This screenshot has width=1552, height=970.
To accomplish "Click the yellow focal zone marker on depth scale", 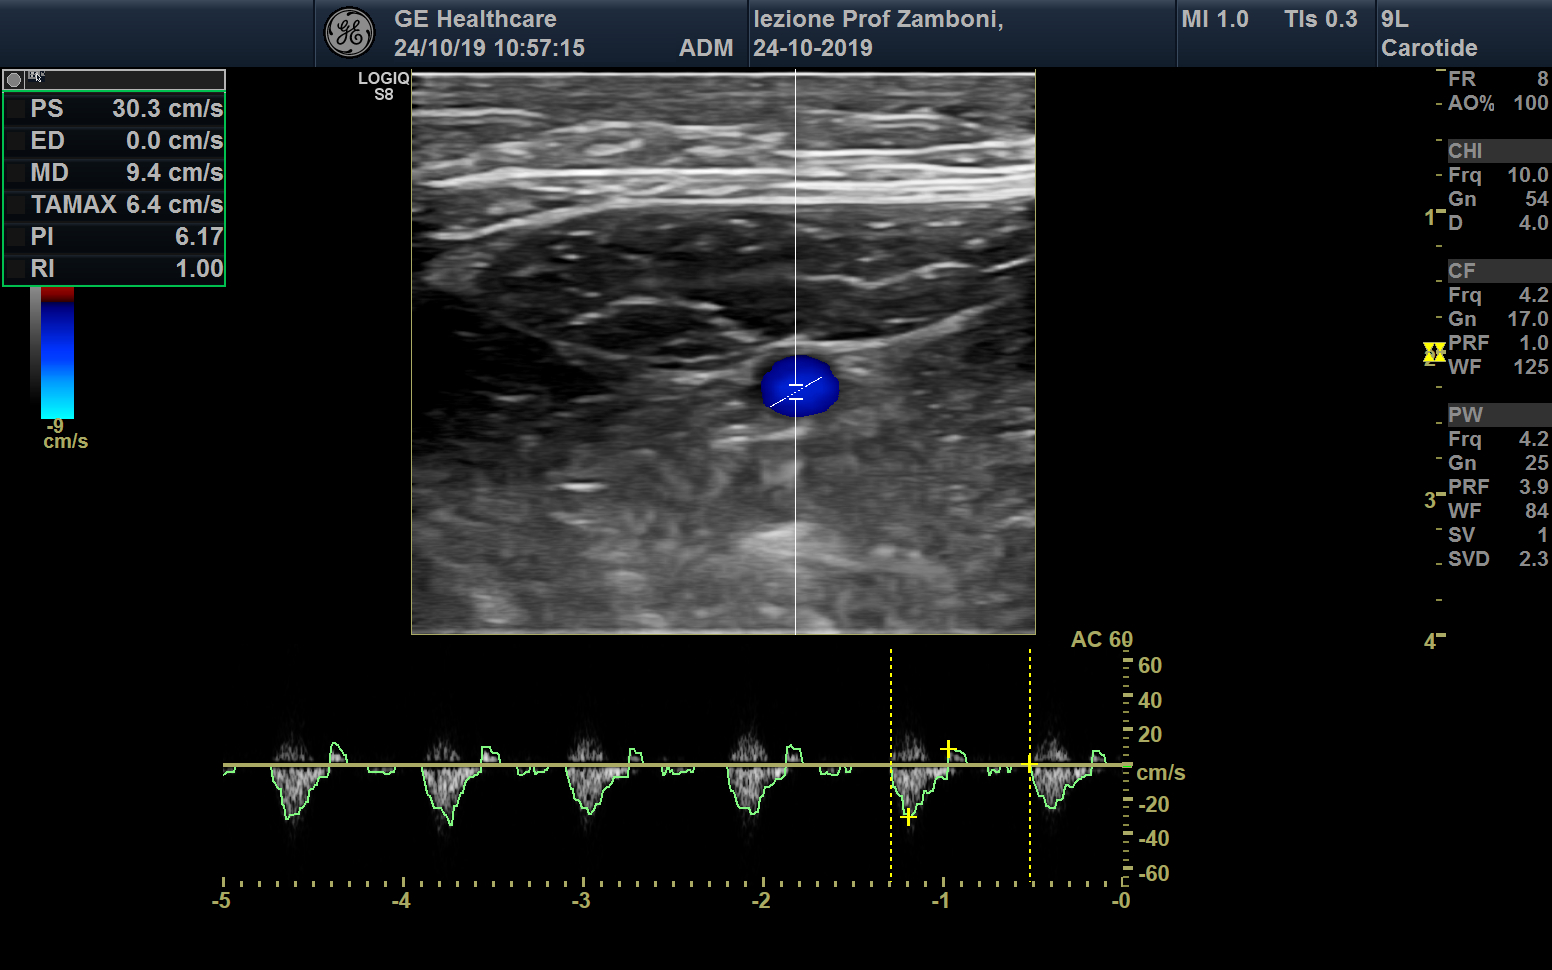I will pyautogui.click(x=1434, y=352).
